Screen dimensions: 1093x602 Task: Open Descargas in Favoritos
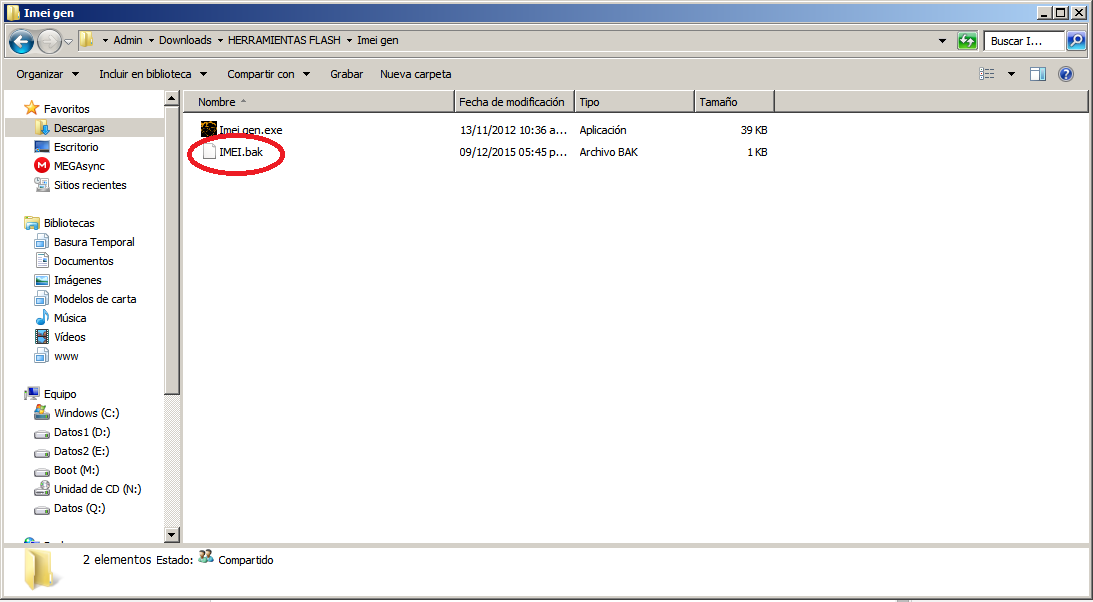pos(79,128)
